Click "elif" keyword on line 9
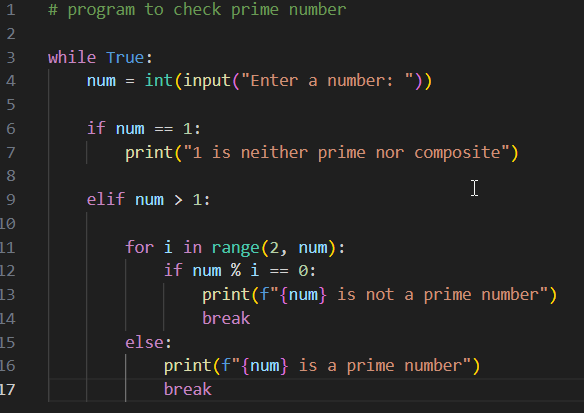Screen dimensions: 584x413 coord(106,200)
